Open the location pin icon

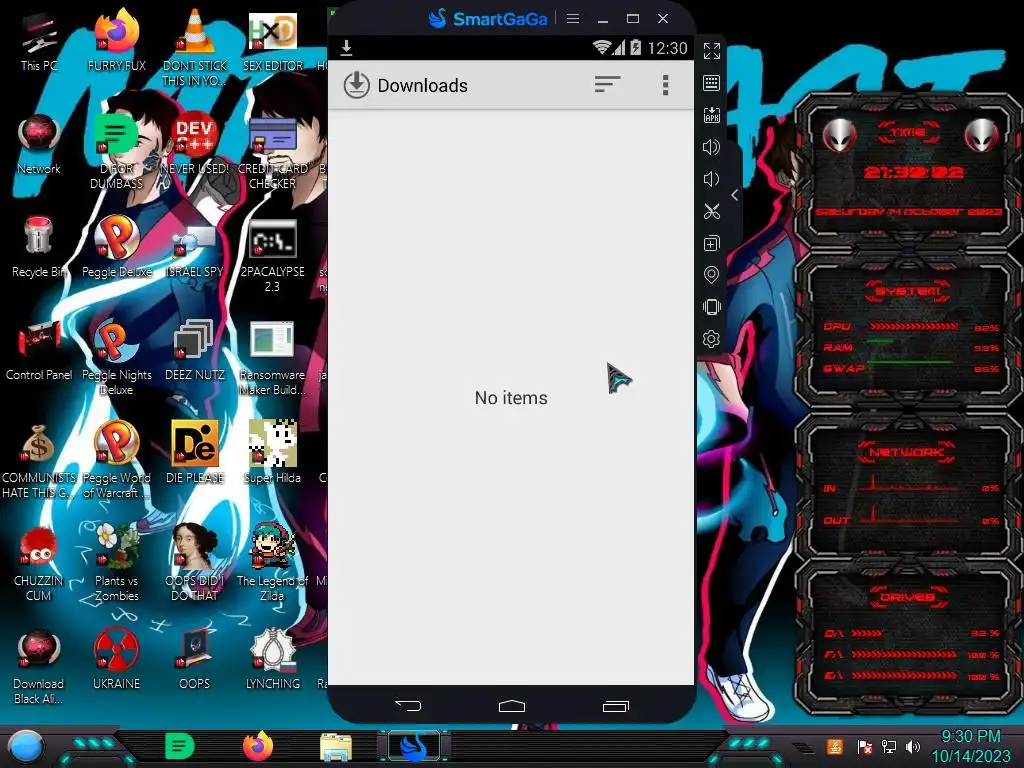pos(711,275)
